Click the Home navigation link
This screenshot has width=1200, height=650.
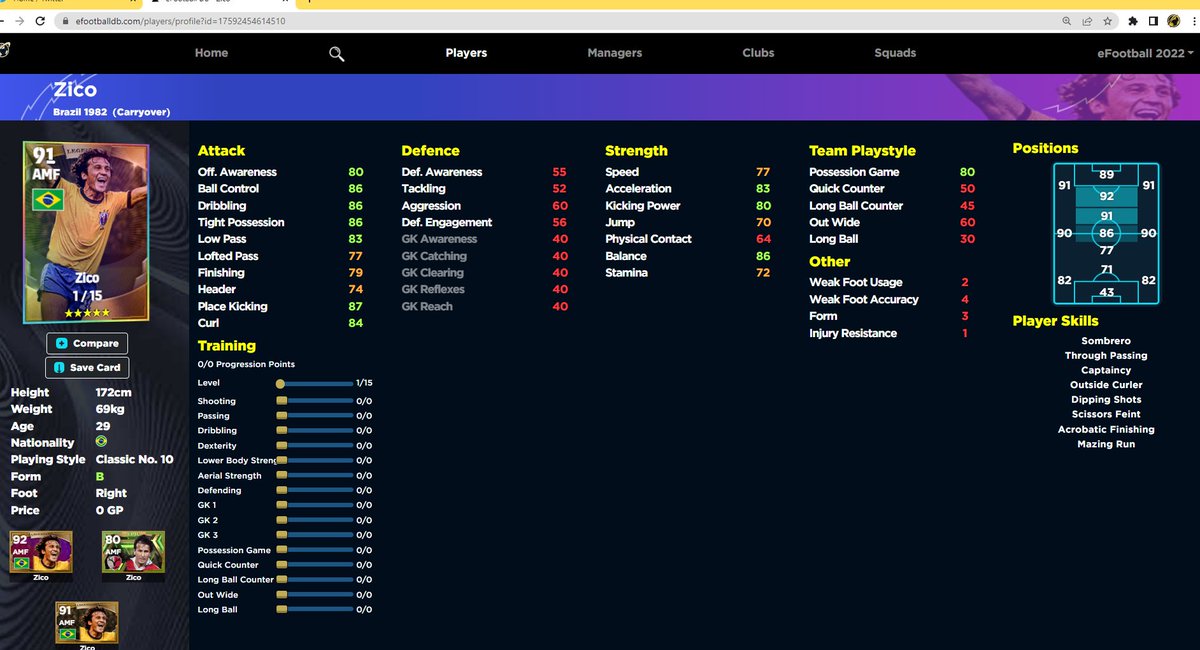pyautogui.click(x=211, y=53)
